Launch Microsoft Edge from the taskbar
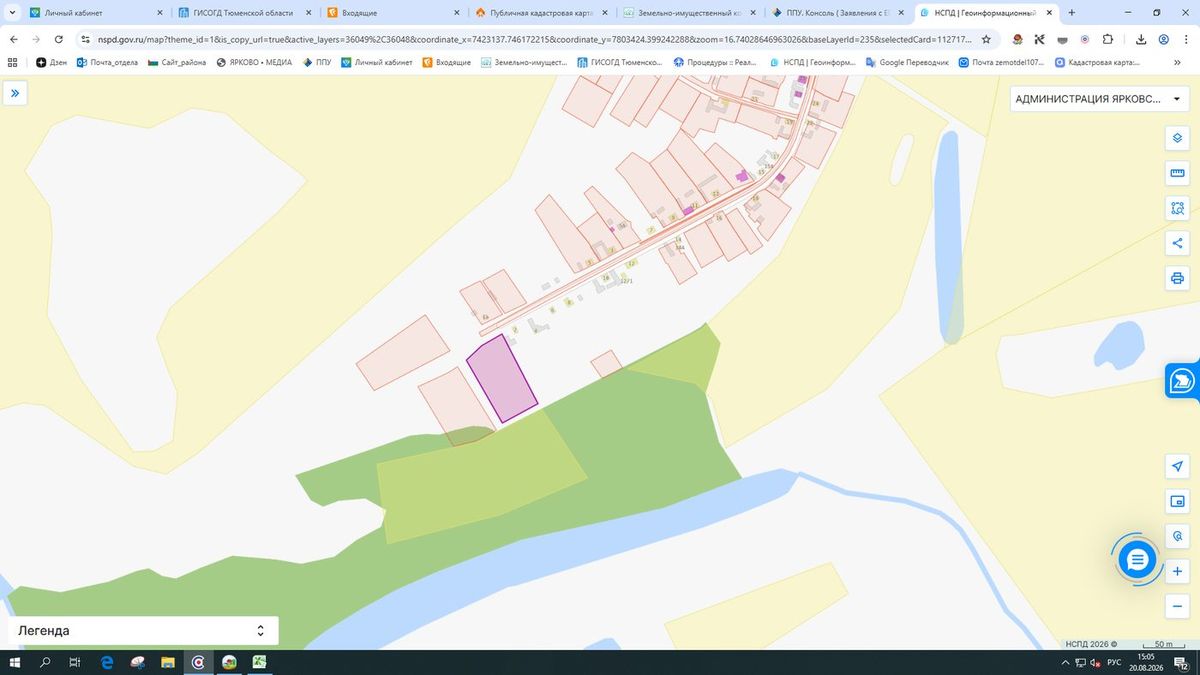Viewport: 1200px width, 675px height. click(x=107, y=662)
